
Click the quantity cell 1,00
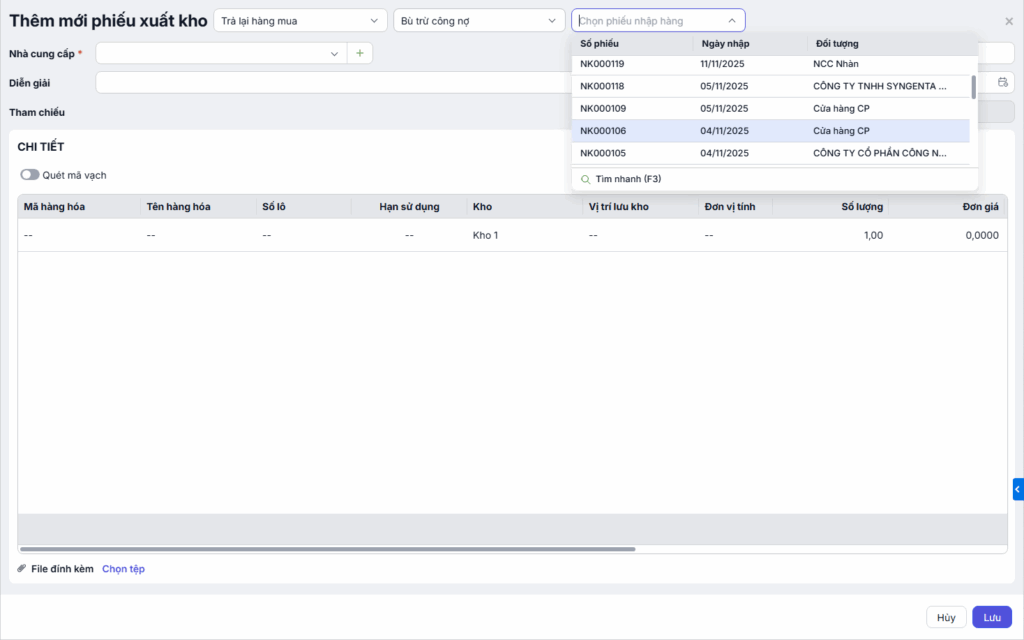831,235
